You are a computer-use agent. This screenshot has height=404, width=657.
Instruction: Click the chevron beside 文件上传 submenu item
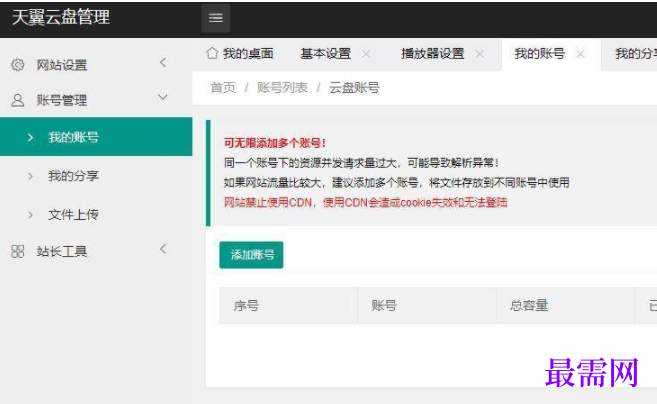(30, 215)
